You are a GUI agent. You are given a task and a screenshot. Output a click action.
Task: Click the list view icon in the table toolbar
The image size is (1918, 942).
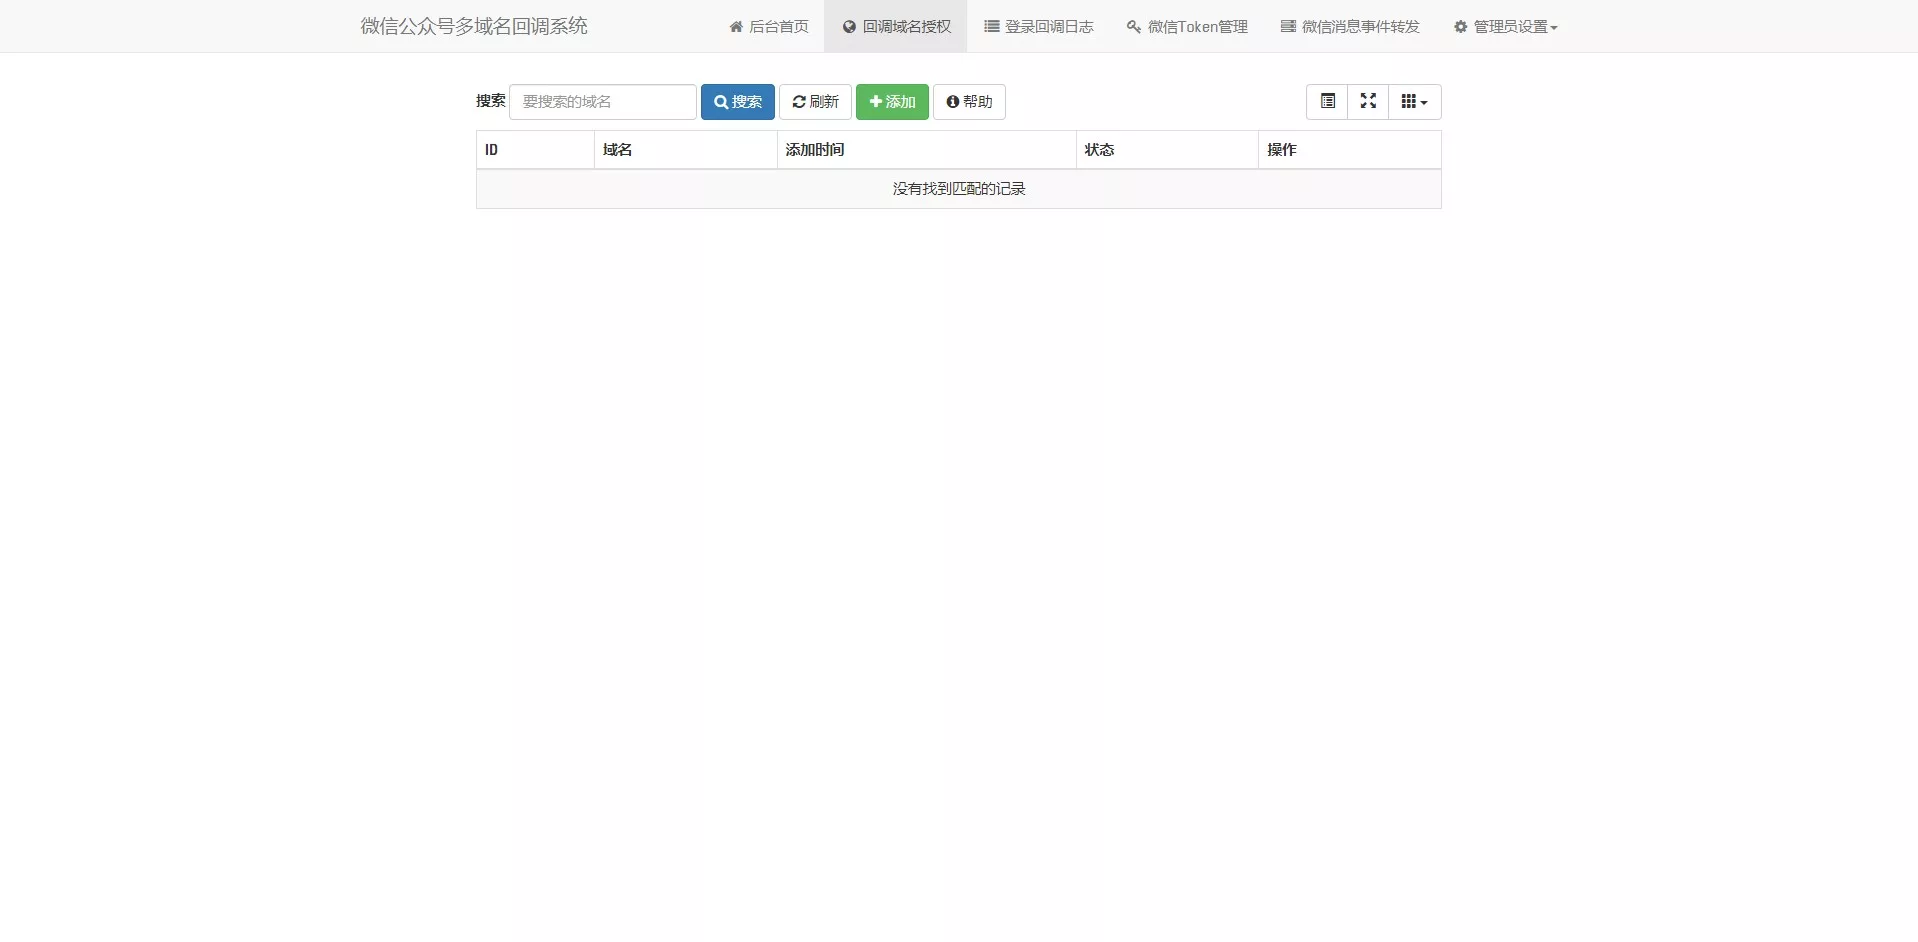click(x=1327, y=101)
